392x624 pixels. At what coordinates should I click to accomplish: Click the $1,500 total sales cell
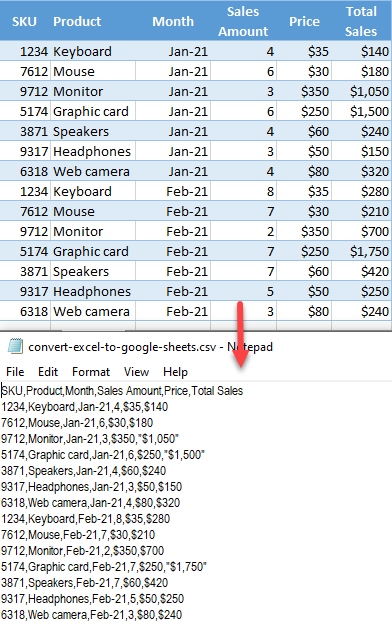361,111
